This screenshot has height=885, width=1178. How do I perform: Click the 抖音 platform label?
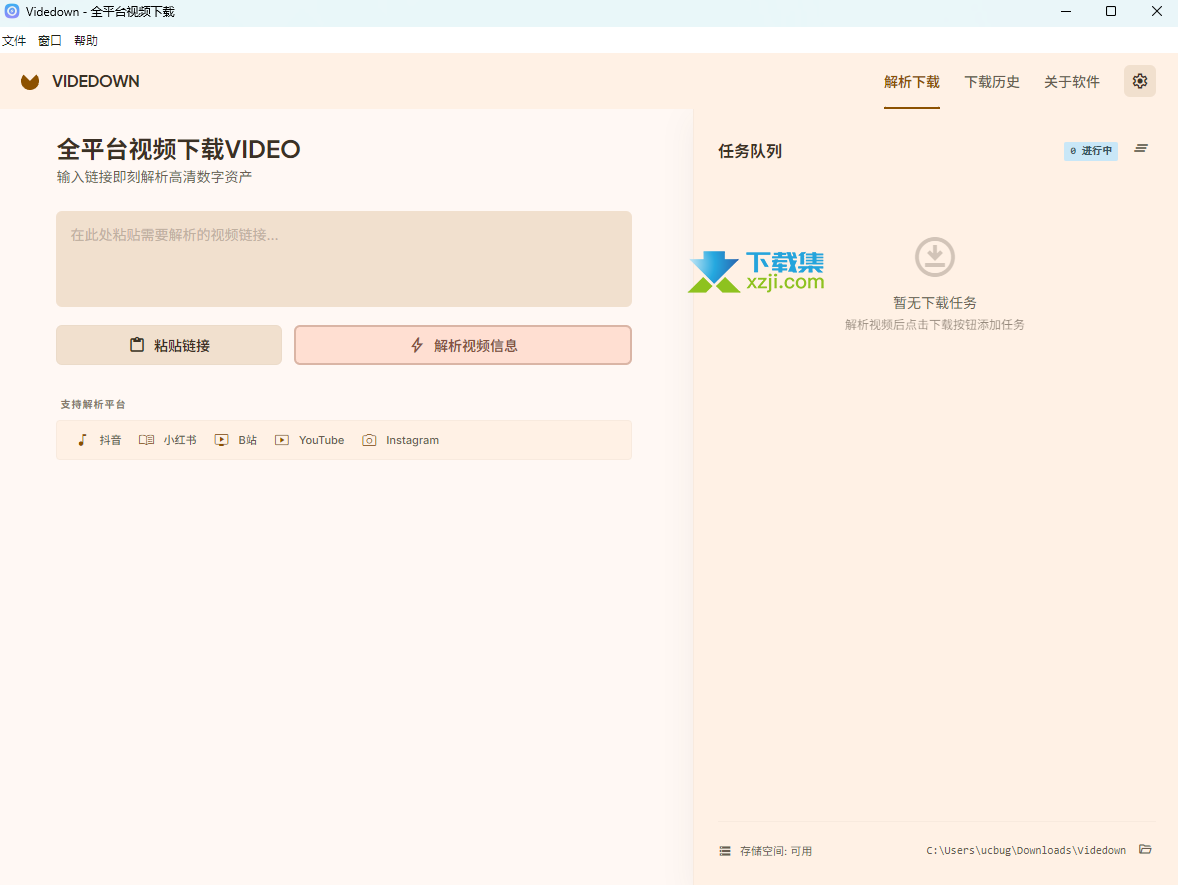click(x=110, y=440)
